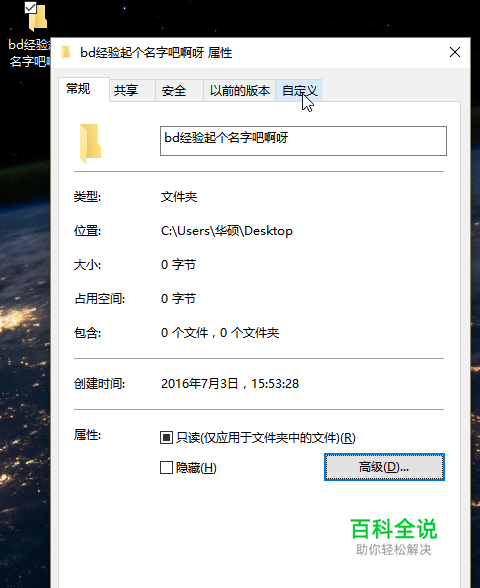Open the 高级(D)... advanced settings button
The width and height of the screenshot is (480, 588).
pyautogui.click(x=384, y=467)
